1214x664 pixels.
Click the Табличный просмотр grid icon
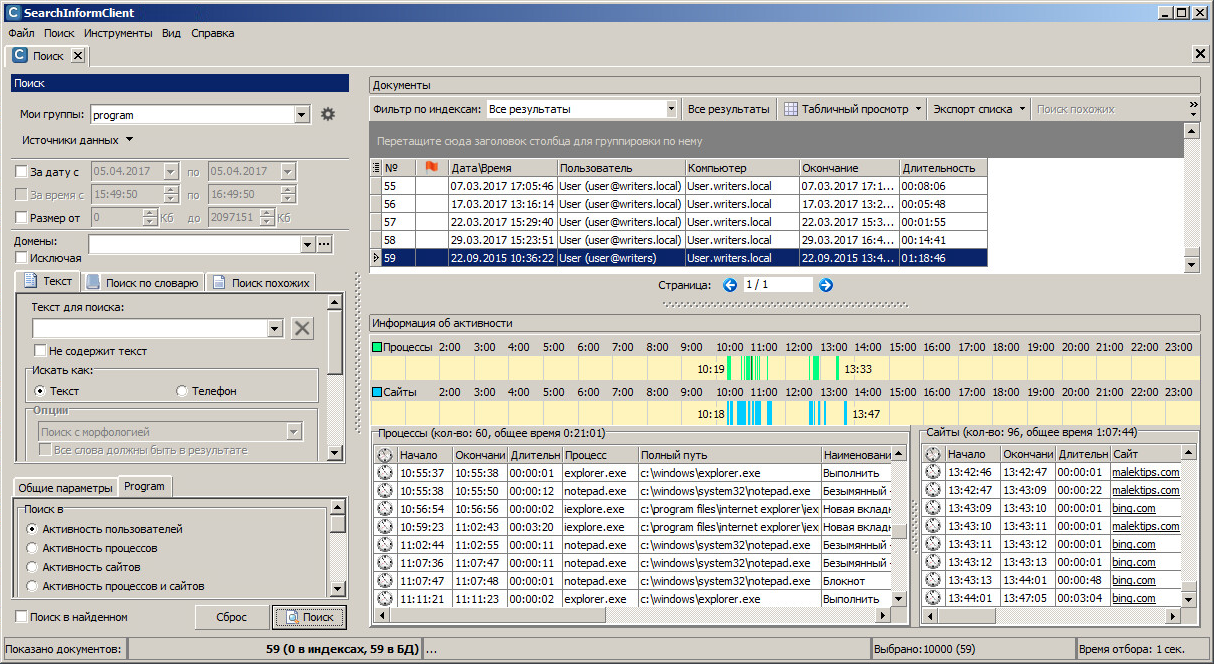coord(790,109)
